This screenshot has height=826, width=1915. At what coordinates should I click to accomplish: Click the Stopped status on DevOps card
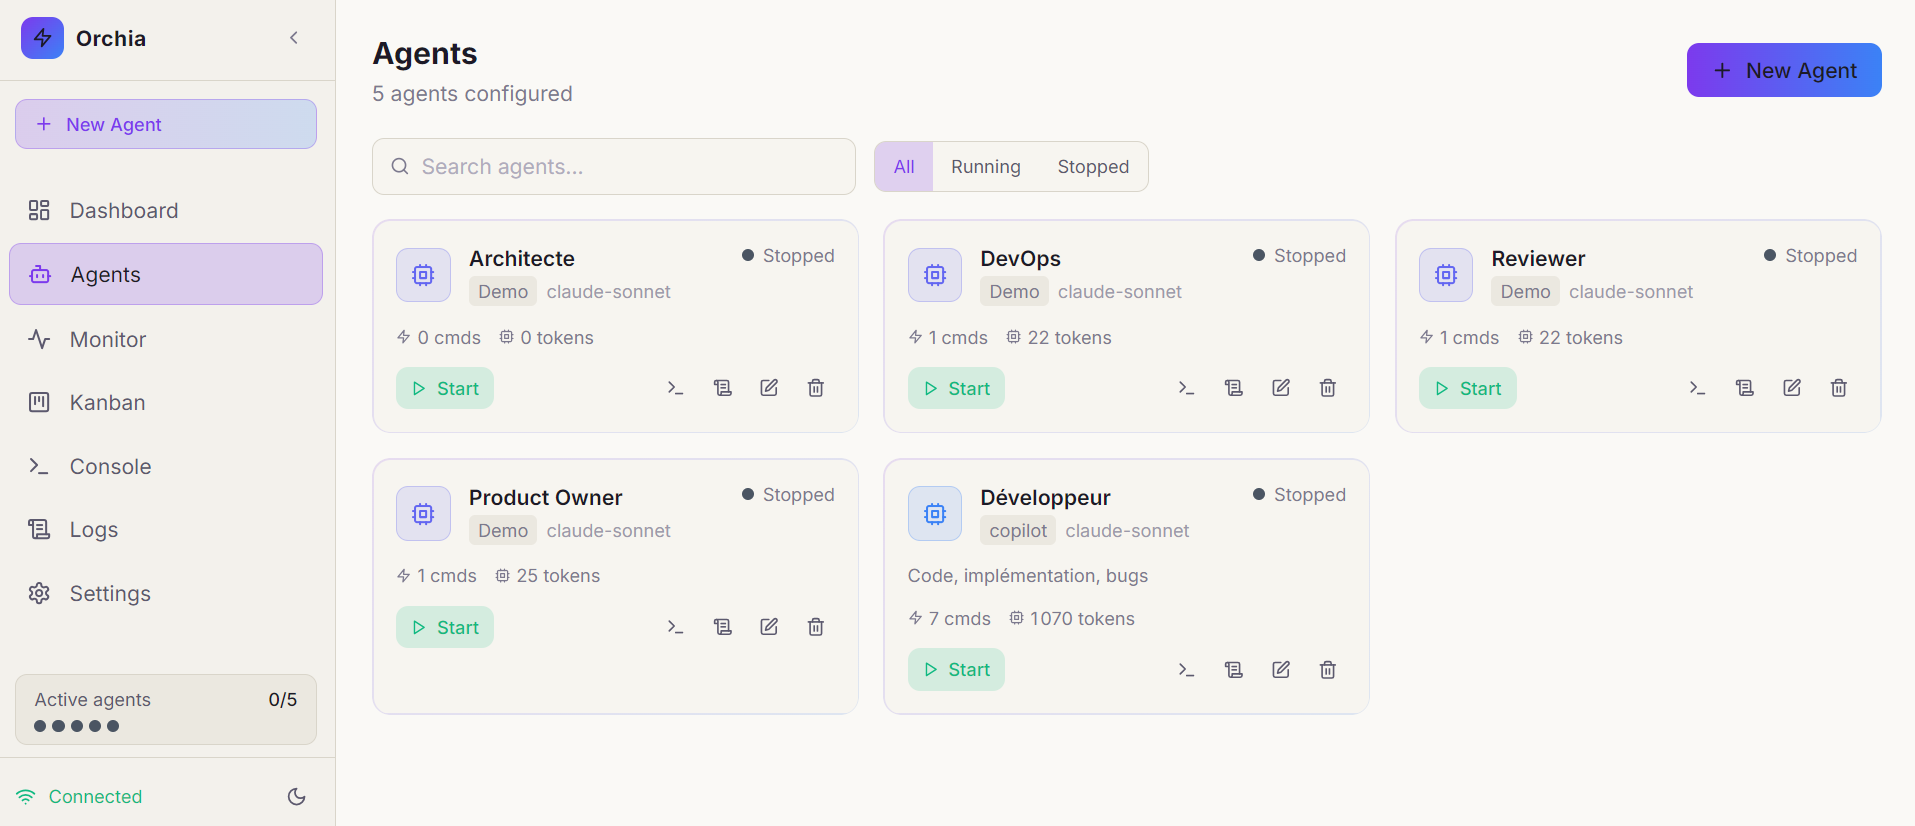(1299, 256)
